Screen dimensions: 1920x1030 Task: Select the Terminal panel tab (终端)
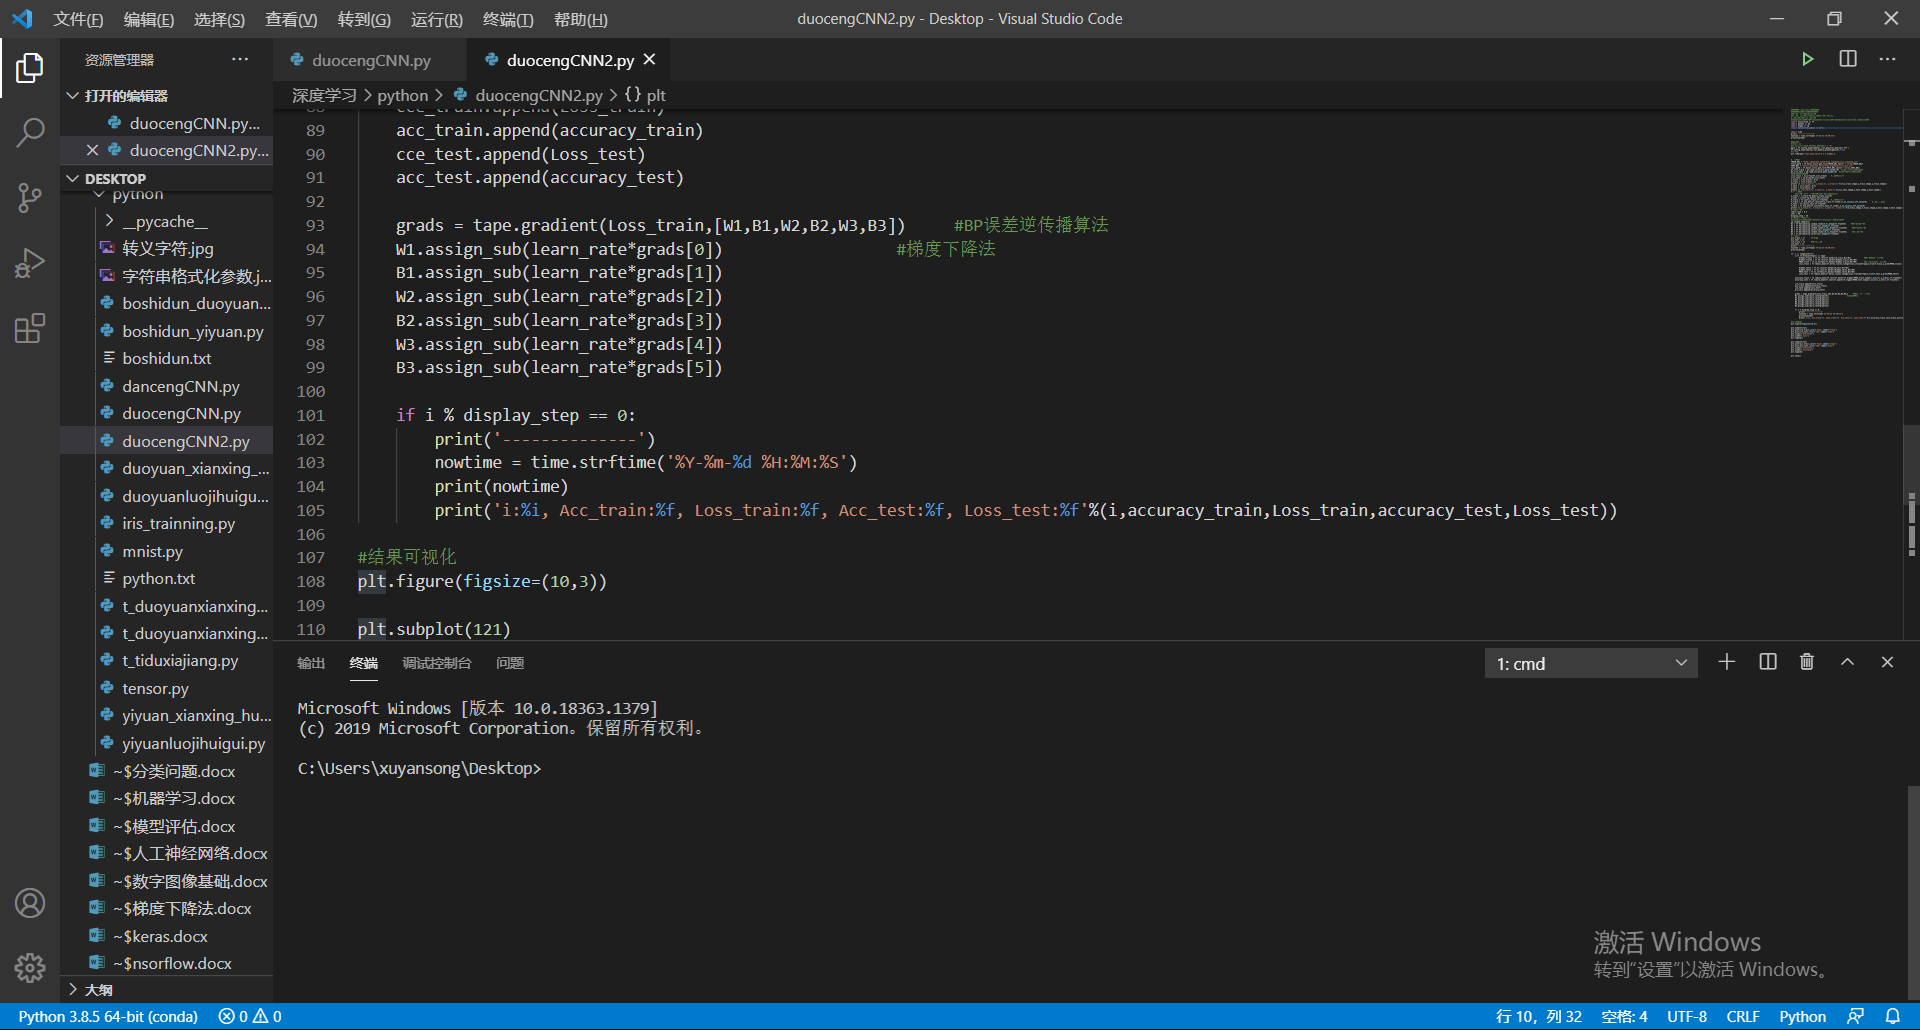363,663
